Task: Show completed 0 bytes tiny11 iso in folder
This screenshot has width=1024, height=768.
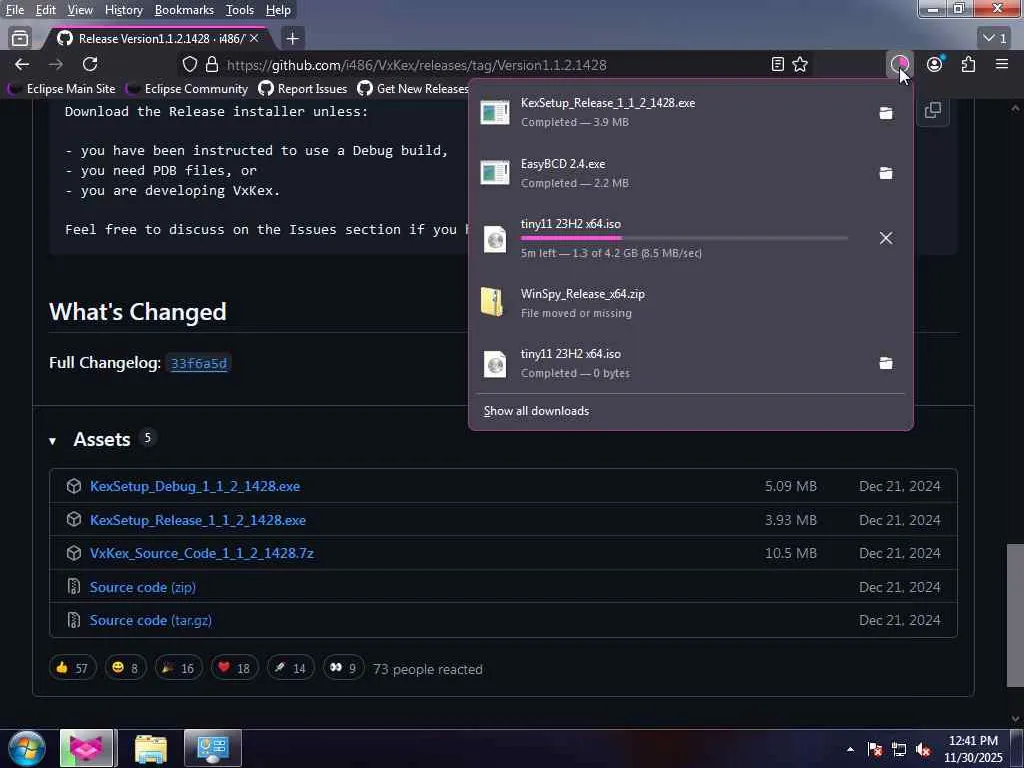Action: 886,363
